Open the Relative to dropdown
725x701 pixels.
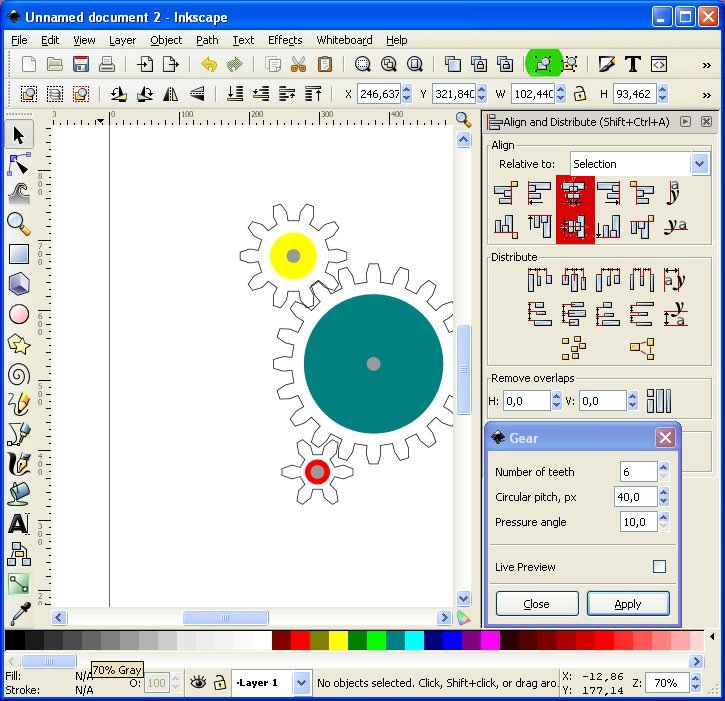[699, 164]
